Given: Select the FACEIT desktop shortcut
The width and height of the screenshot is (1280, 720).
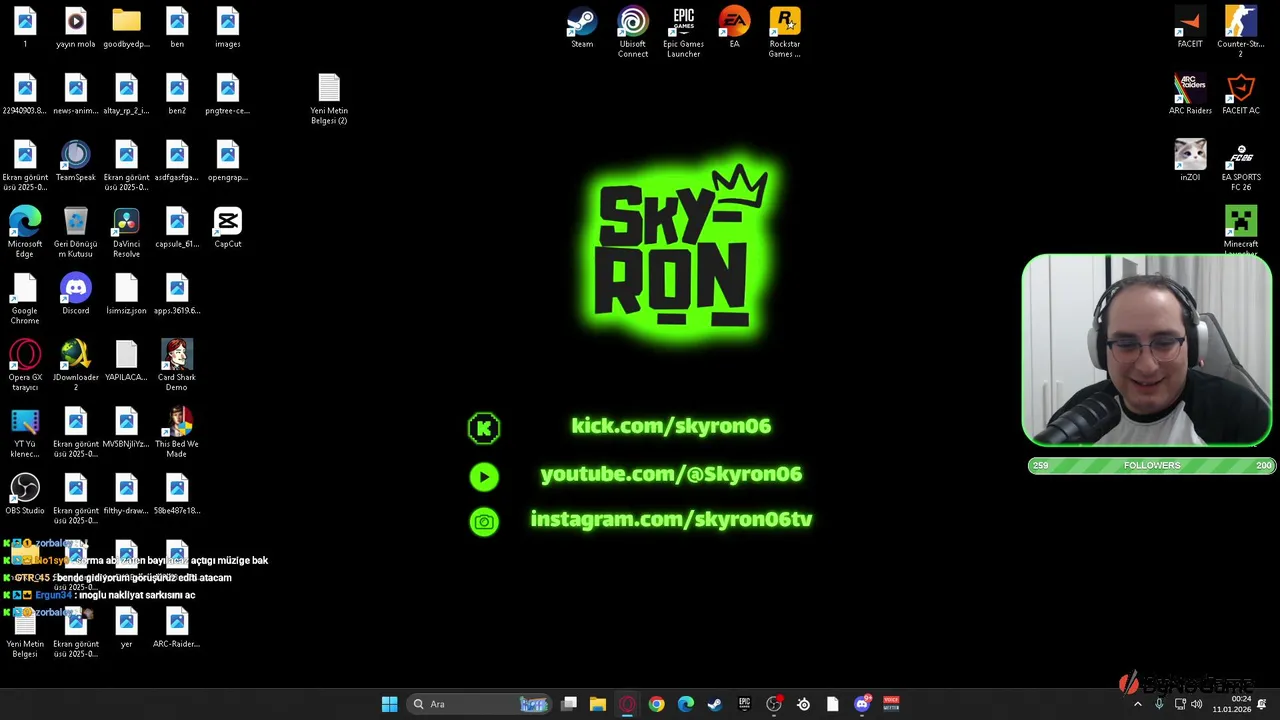Looking at the screenshot, I should [x=1190, y=28].
